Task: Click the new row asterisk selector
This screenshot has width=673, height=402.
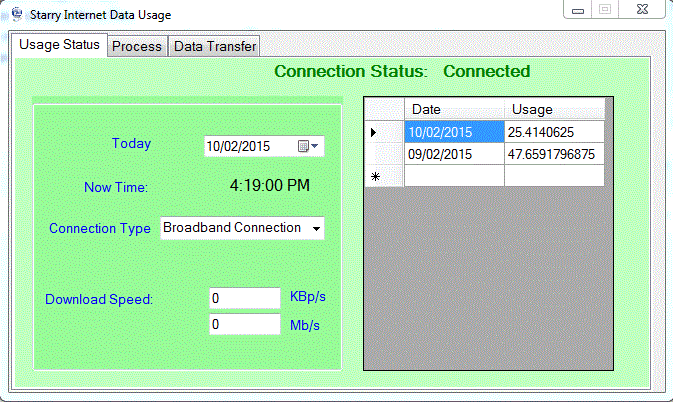Action: (x=384, y=176)
